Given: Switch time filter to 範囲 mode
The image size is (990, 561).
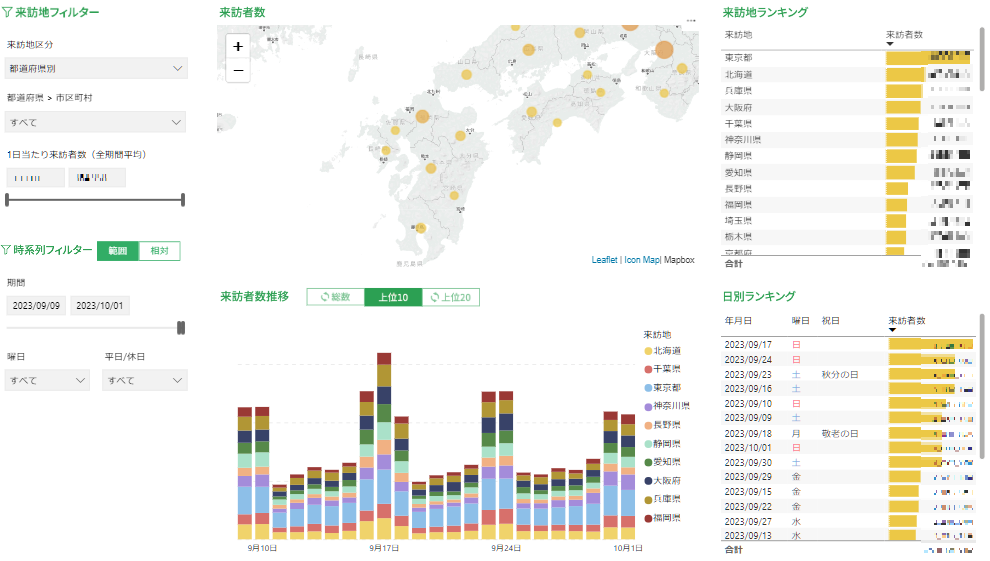Looking at the screenshot, I should tap(118, 251).
